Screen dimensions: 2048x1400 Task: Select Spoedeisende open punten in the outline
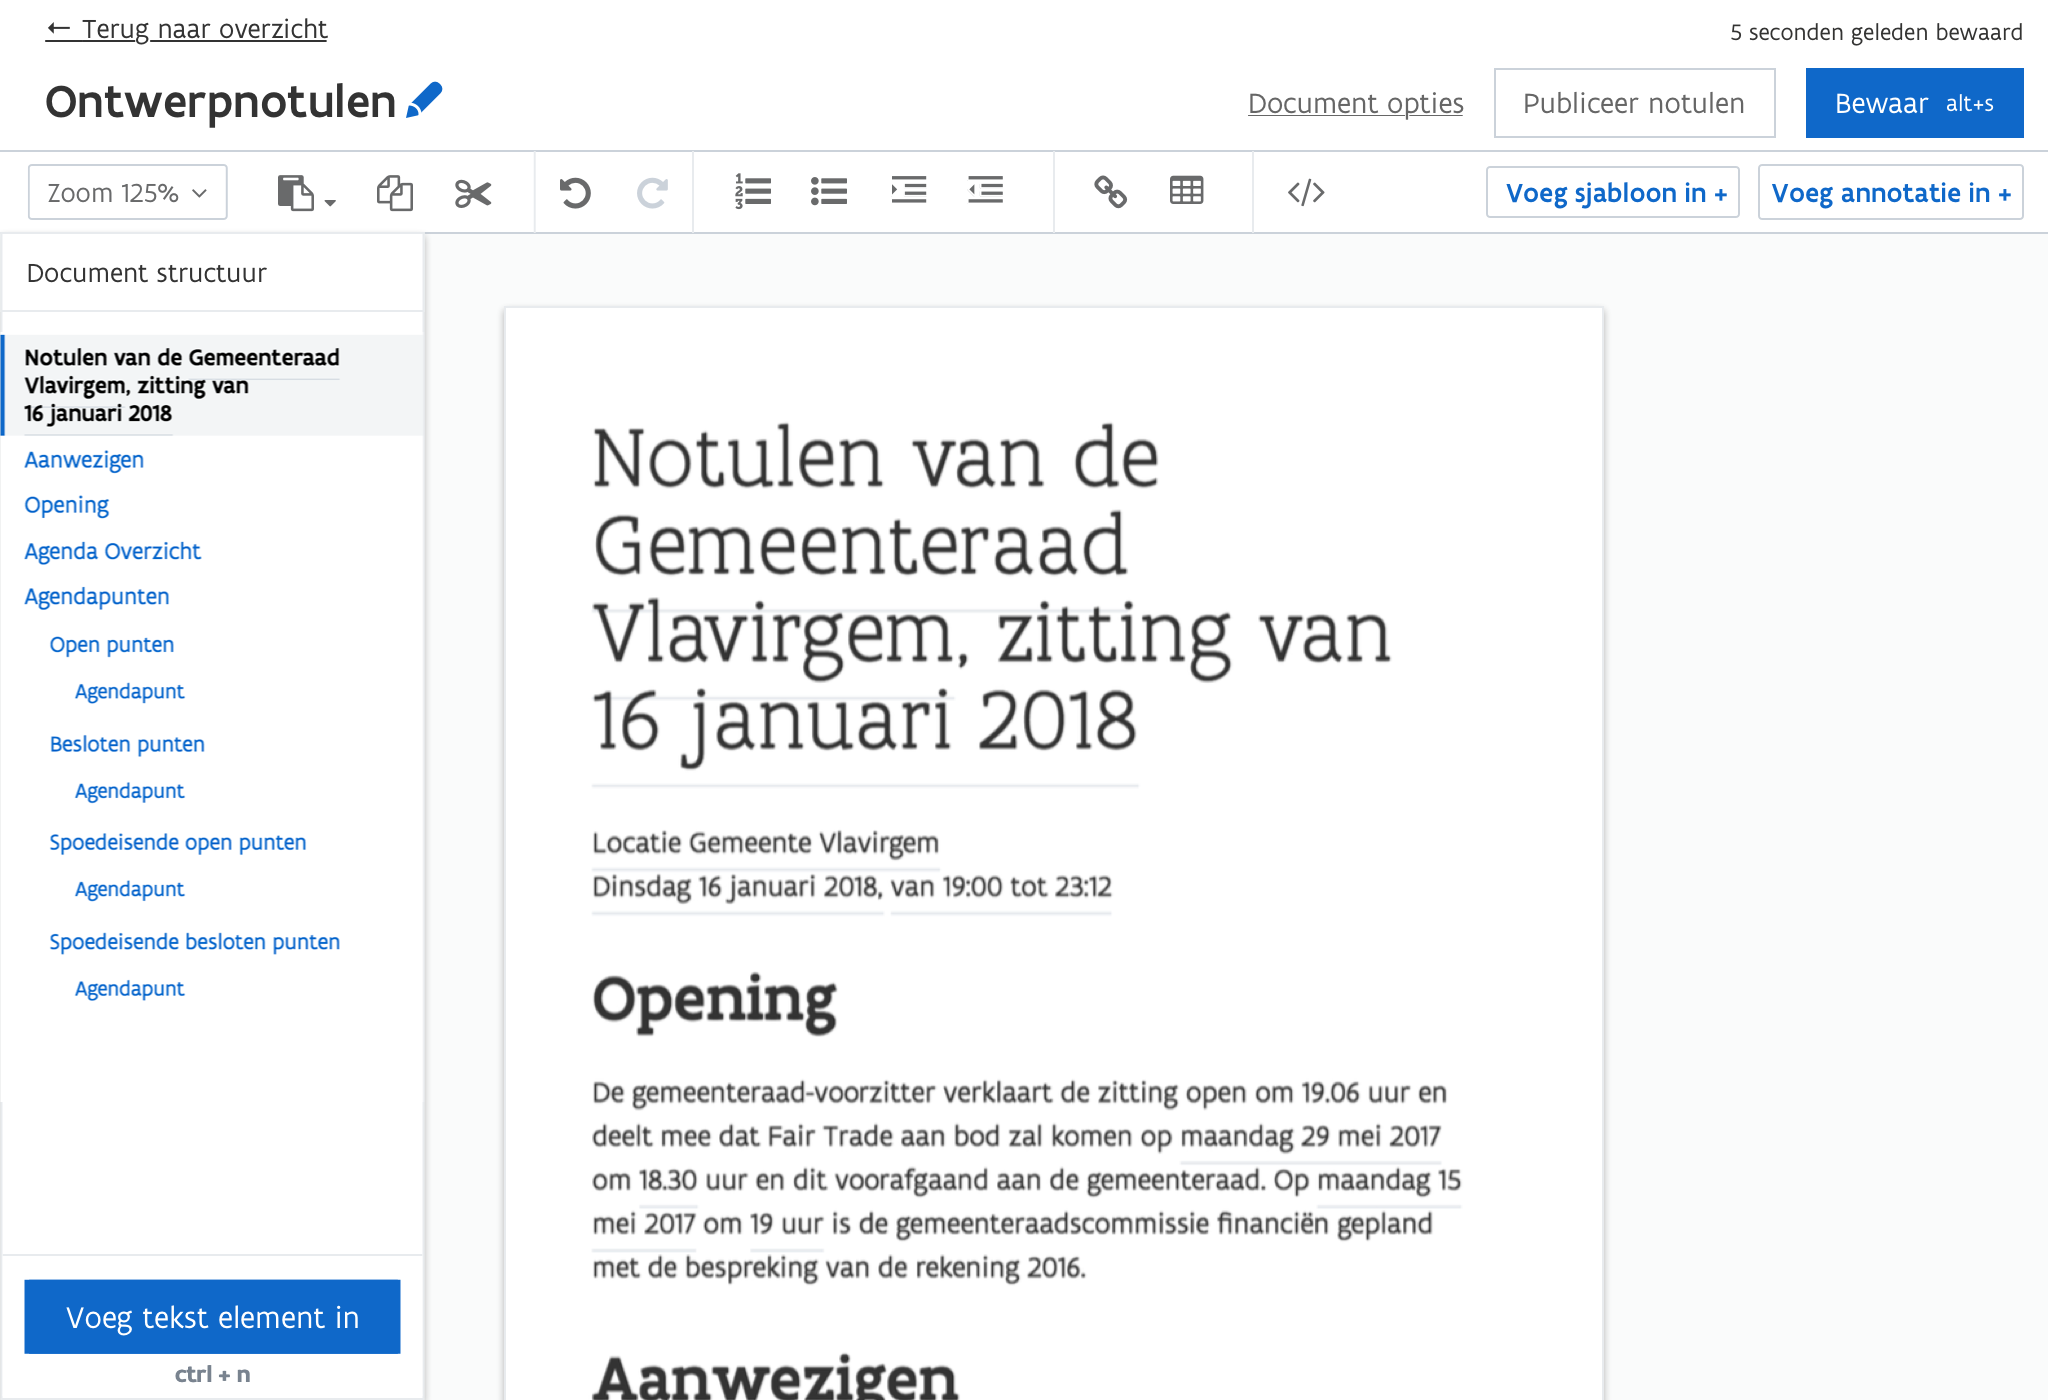[x=177, y=842]
